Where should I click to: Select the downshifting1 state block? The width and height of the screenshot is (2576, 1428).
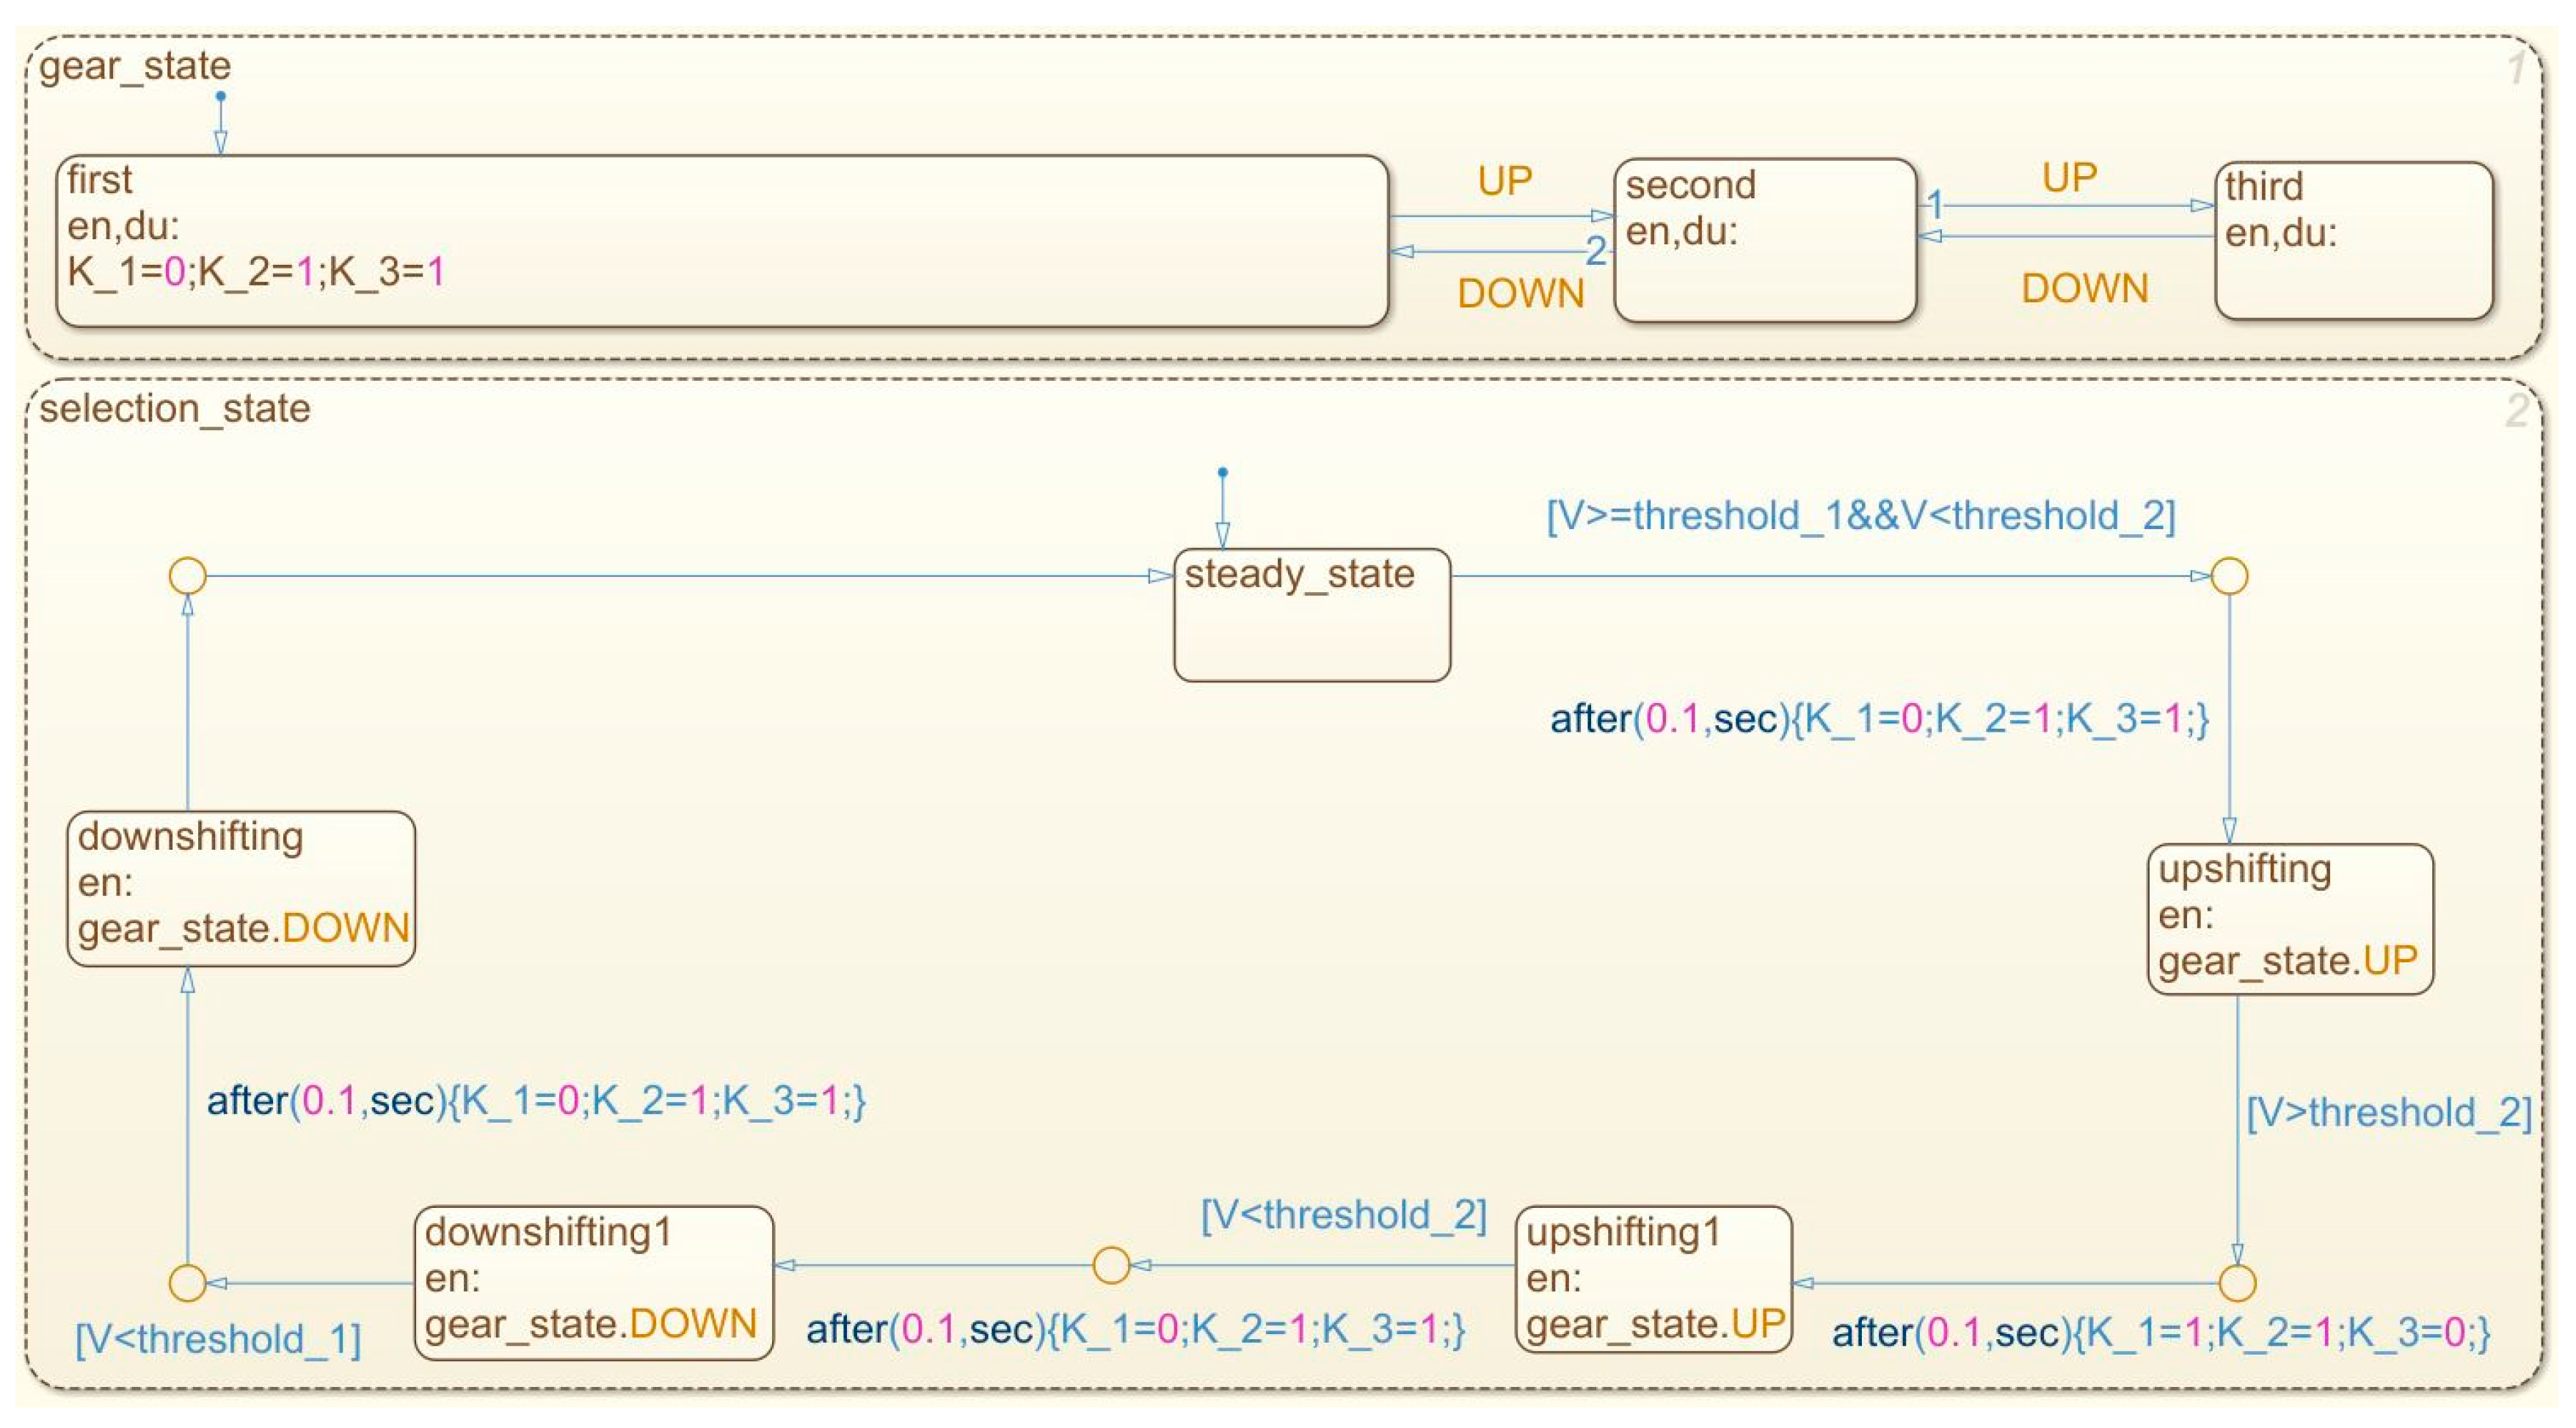[593, 1281]
